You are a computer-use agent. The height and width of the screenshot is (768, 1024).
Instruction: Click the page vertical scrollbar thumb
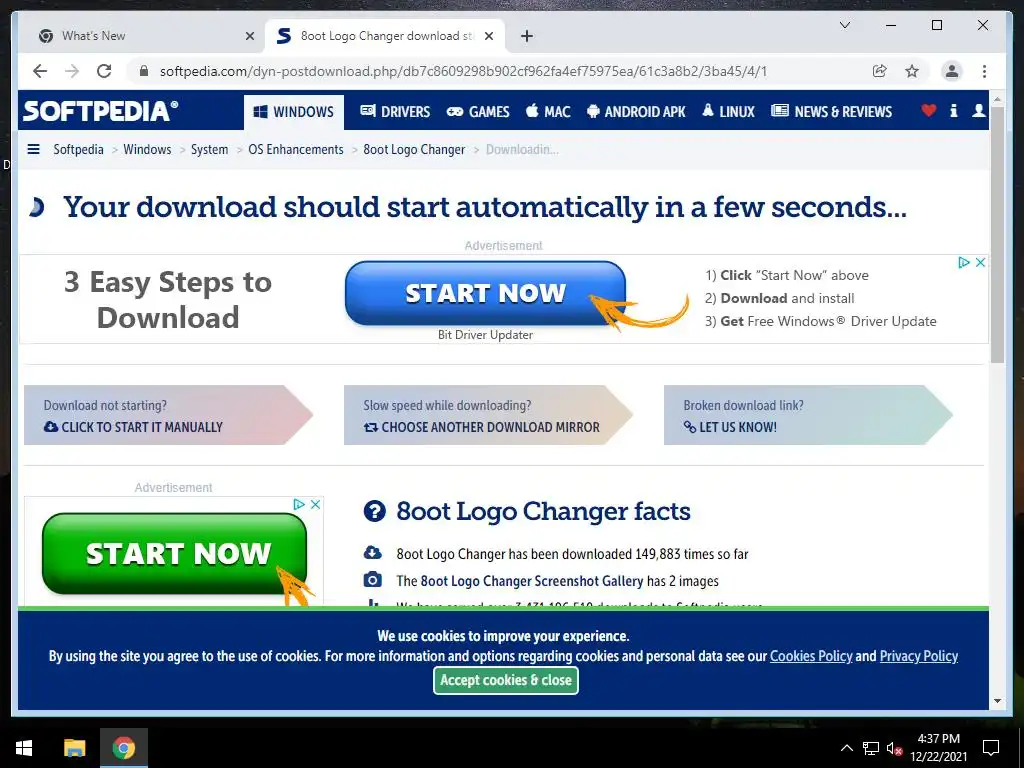click(997, 234)
